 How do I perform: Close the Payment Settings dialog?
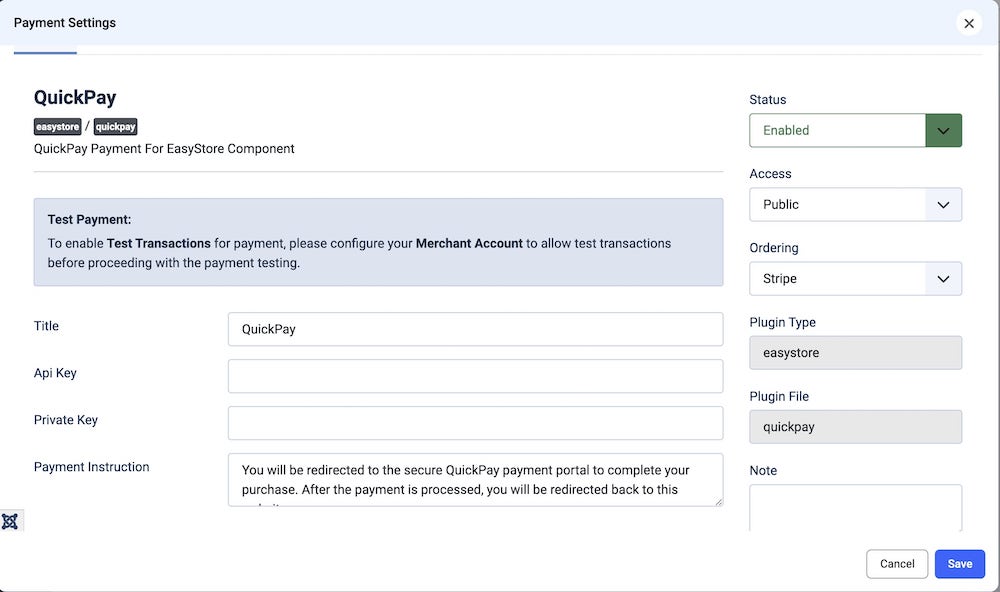tap(968, 23)
